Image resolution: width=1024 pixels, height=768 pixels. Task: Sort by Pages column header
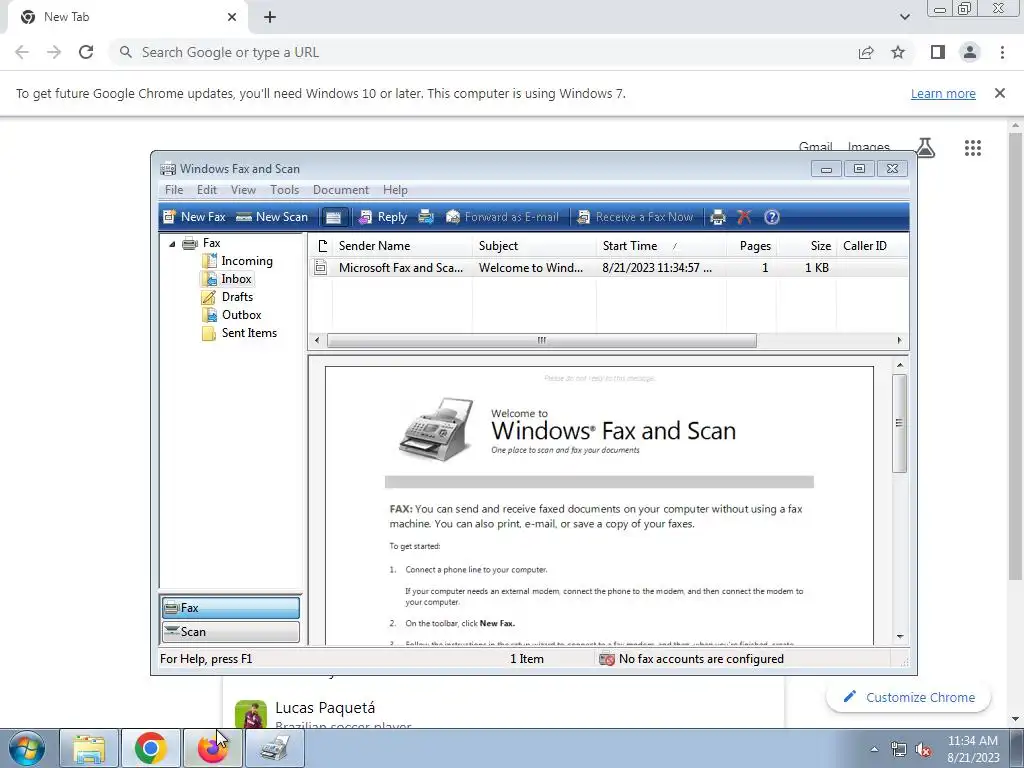click(751, 246)
